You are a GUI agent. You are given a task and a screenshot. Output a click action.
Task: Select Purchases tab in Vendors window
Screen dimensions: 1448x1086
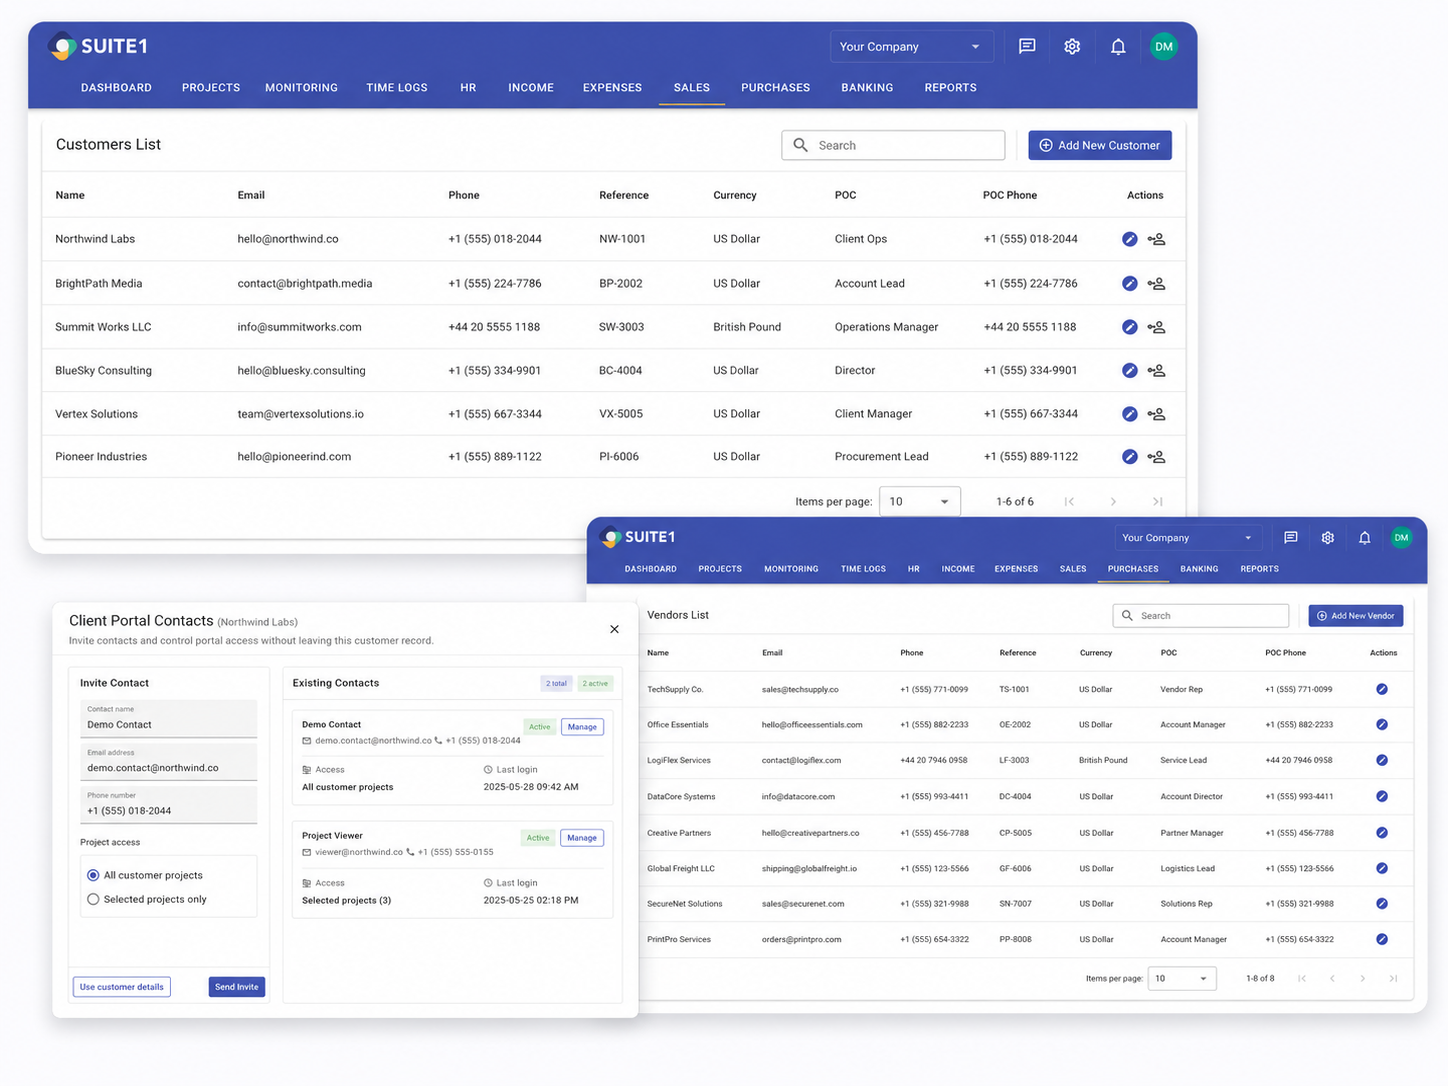(x=1133, y=569)
